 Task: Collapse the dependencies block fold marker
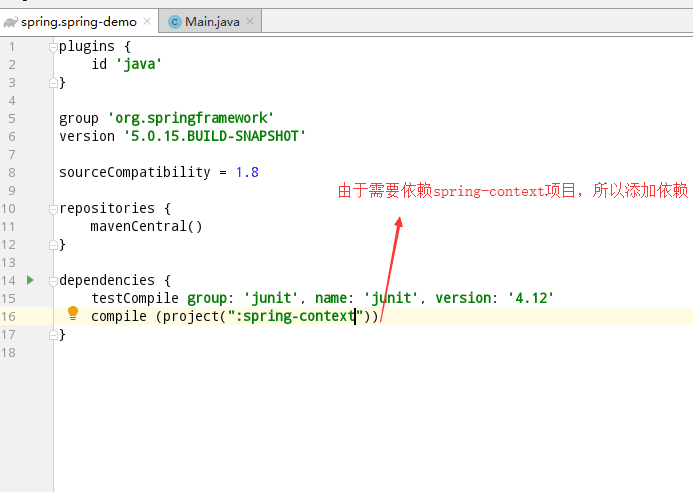[x=53, y=281]
